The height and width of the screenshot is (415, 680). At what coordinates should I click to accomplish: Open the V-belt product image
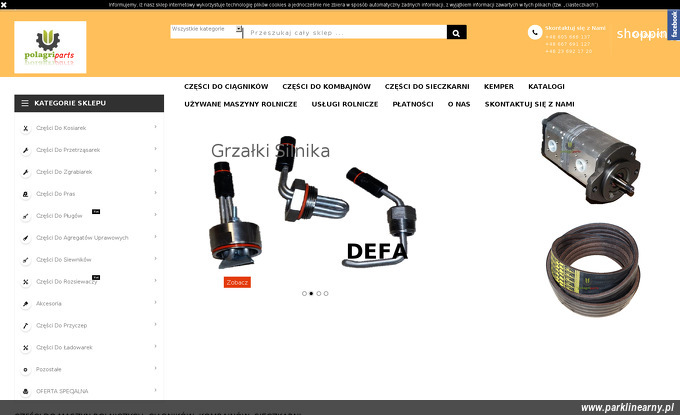593,269
